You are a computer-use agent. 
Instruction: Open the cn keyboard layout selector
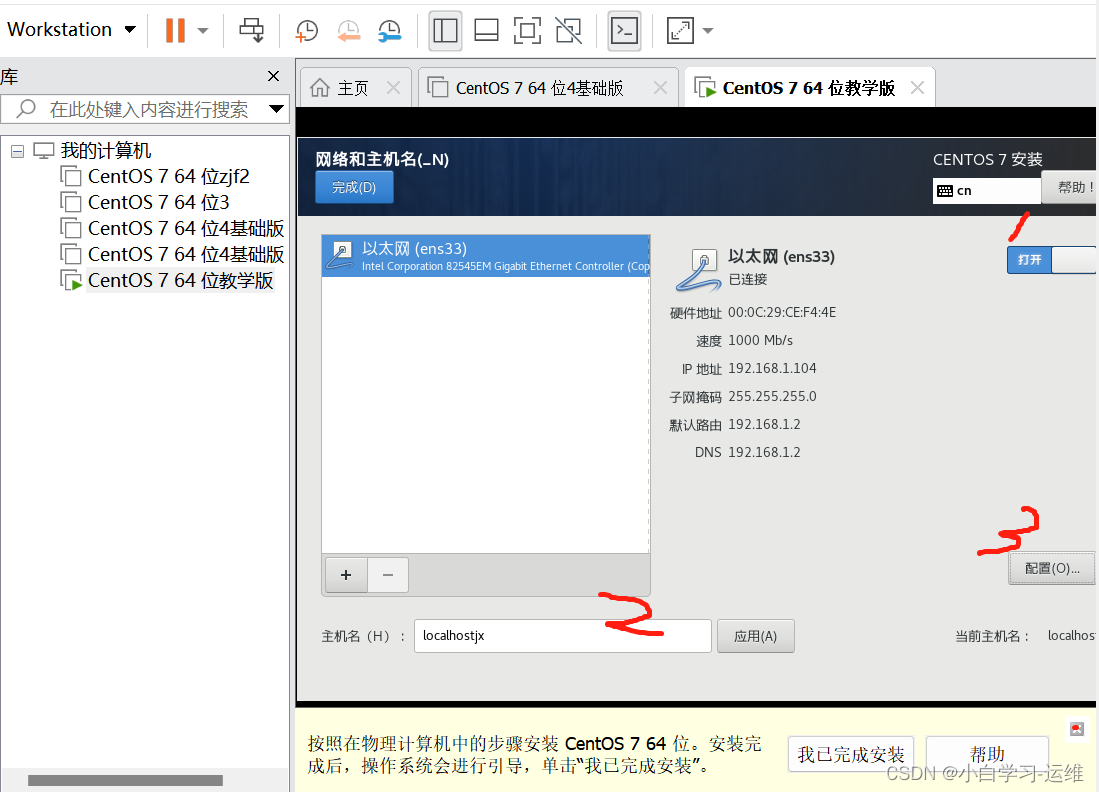coord(986,191)
